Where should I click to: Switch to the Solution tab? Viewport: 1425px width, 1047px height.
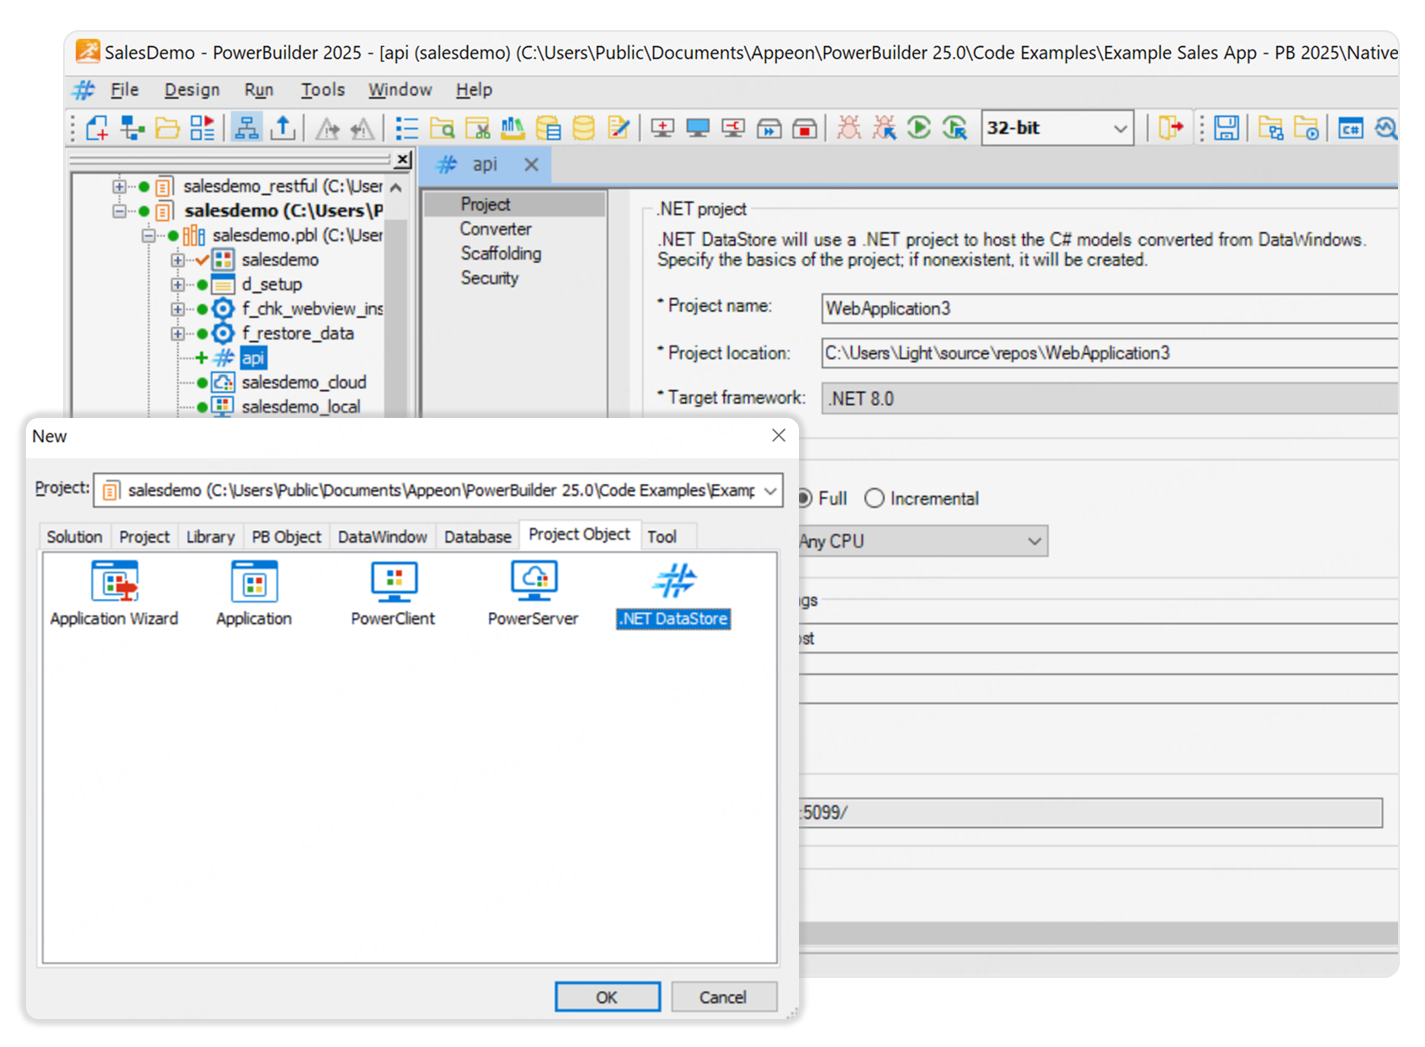pyautogui.click(x=74, y=537)
